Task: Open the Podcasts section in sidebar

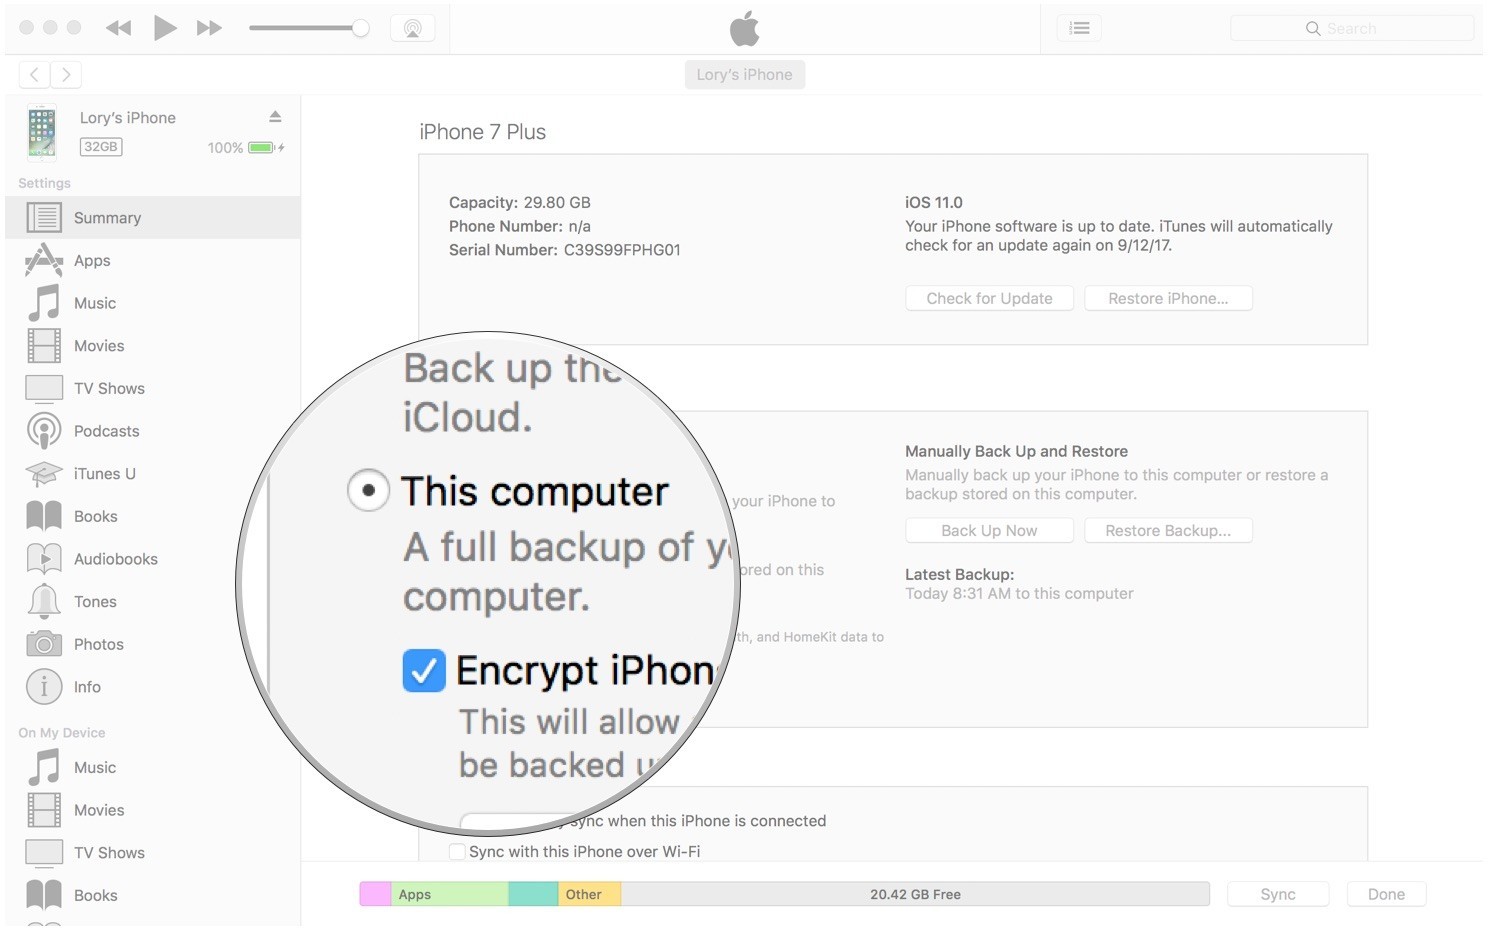Action: pos(106,431)
